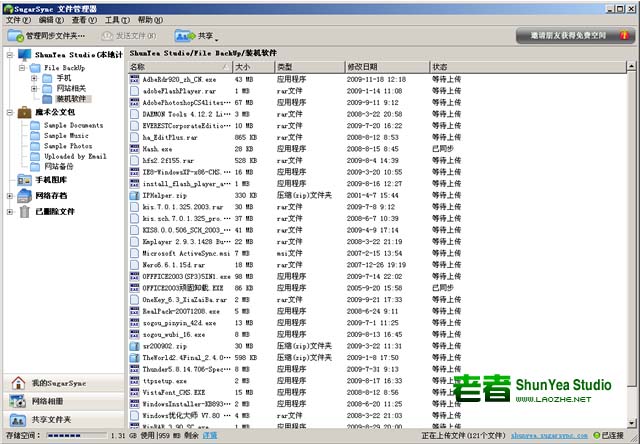Click the 网络存档 icon
Viewport: 640px width, 444px height.
(24, 196)
